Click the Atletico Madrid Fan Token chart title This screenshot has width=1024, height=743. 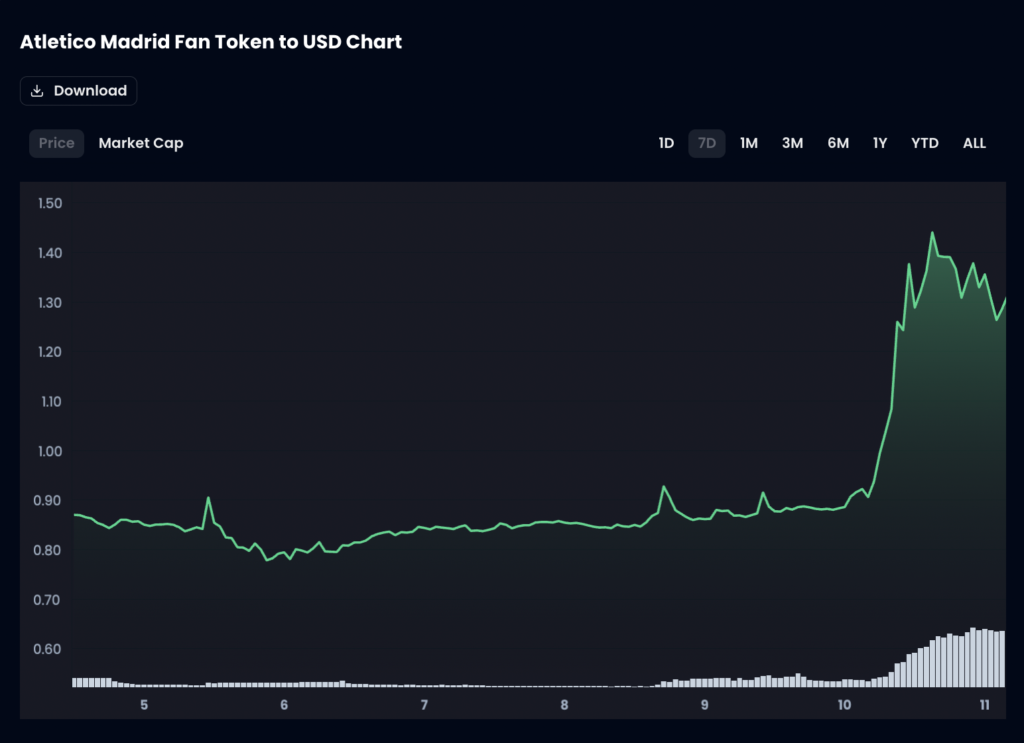click(211, 42)
